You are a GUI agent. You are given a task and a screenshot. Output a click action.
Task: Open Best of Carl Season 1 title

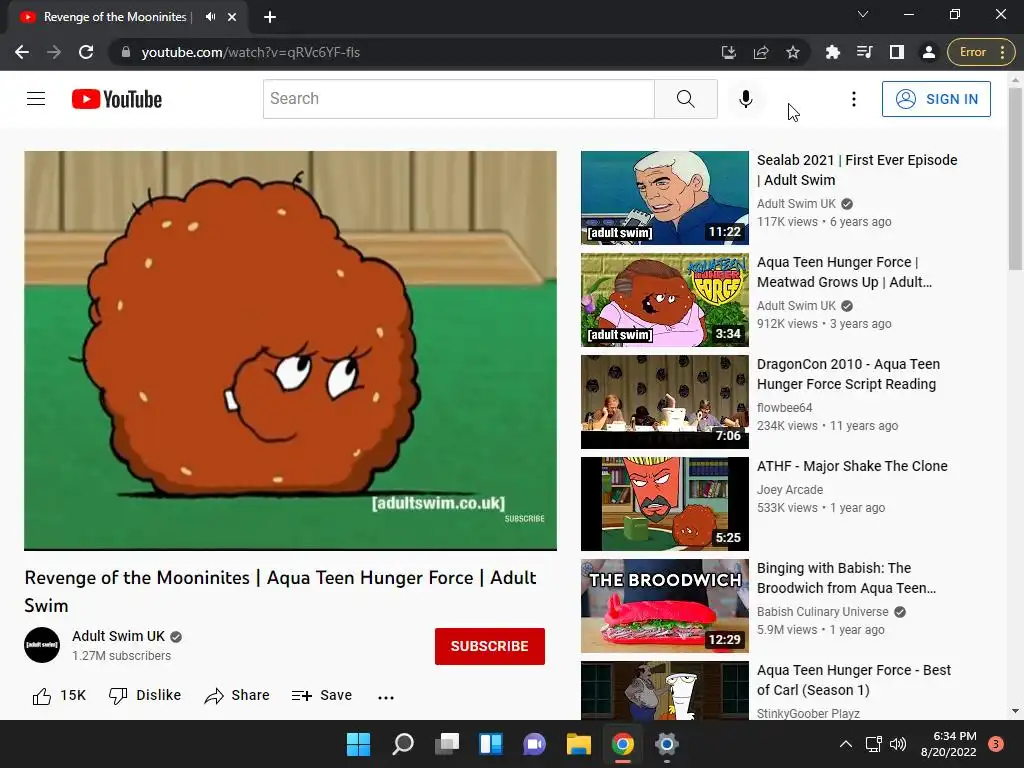[854, 680]
